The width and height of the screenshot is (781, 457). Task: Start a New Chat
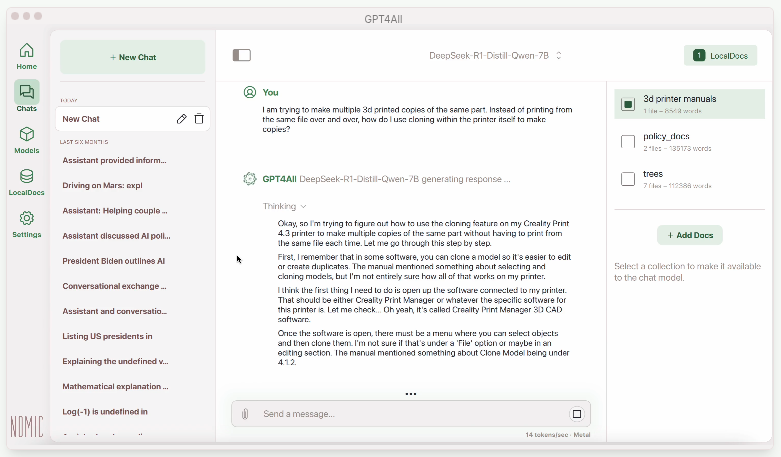coord(133,57)
